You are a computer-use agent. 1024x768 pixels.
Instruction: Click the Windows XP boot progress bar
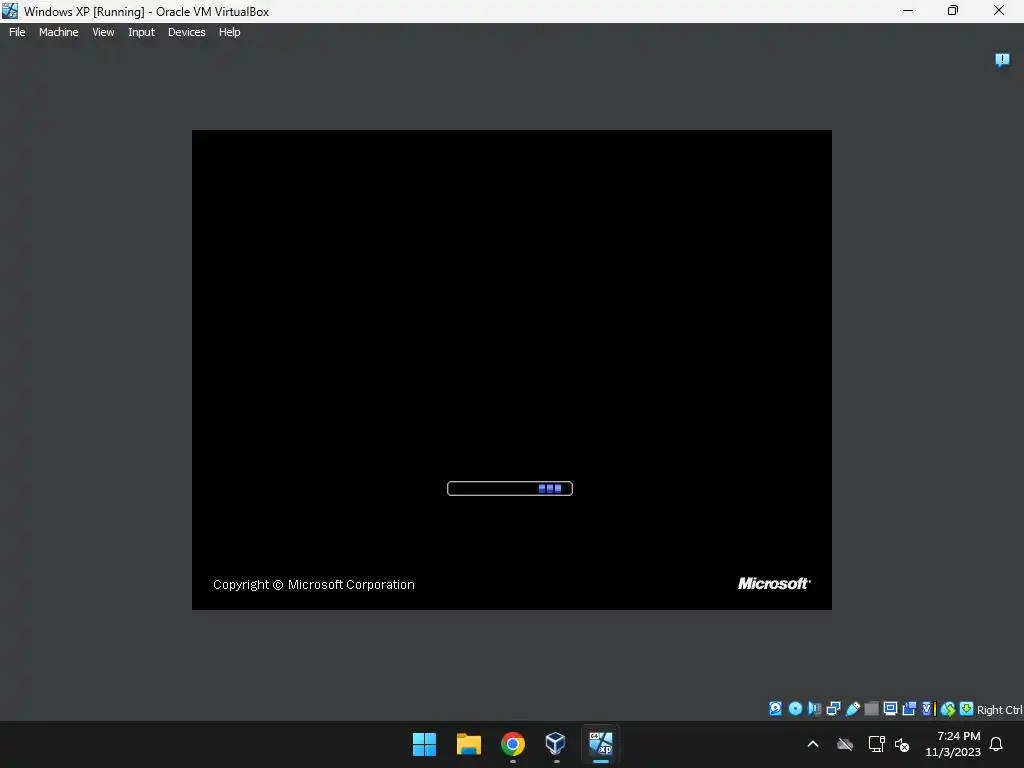[x=510, y=488]
